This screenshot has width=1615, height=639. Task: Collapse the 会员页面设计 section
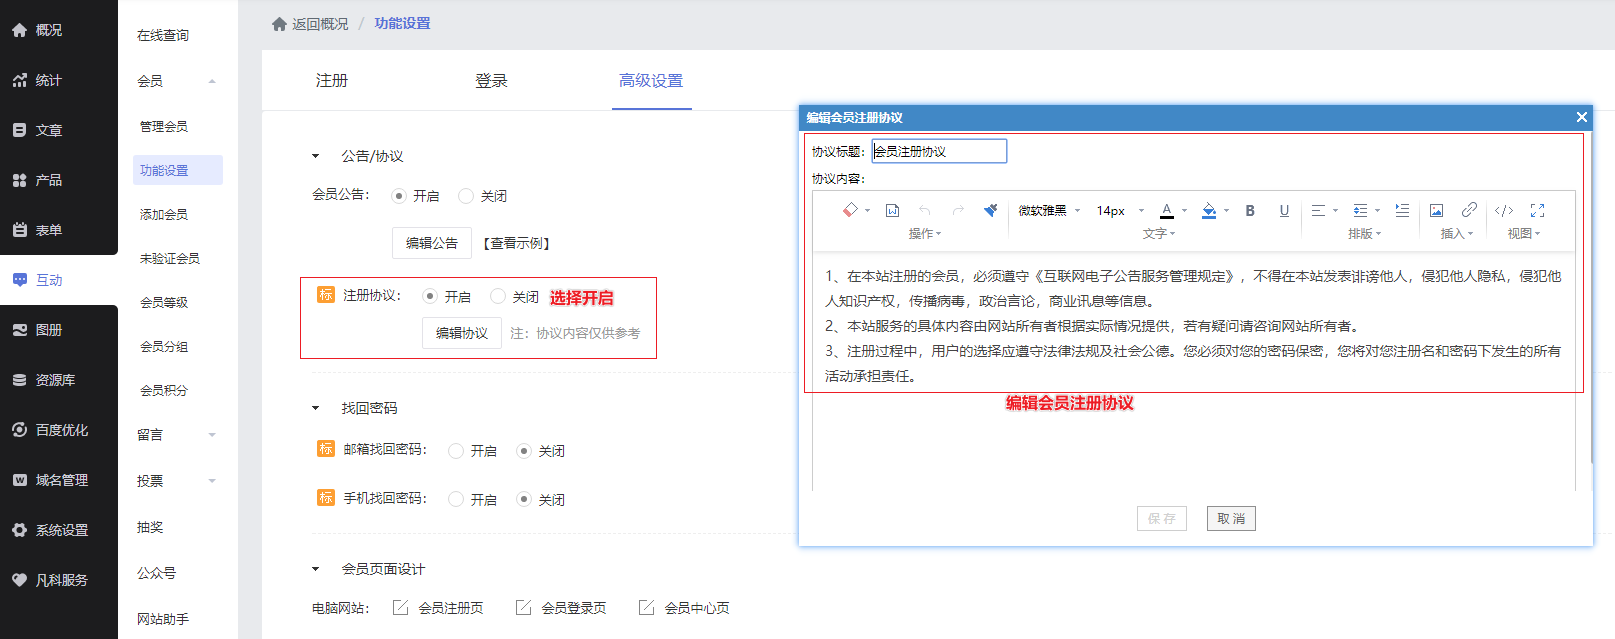pos(316,569)
